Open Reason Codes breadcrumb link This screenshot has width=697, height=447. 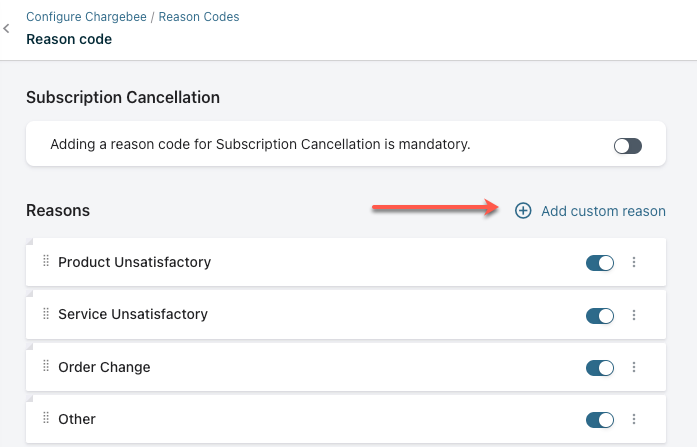pos(199,17)
